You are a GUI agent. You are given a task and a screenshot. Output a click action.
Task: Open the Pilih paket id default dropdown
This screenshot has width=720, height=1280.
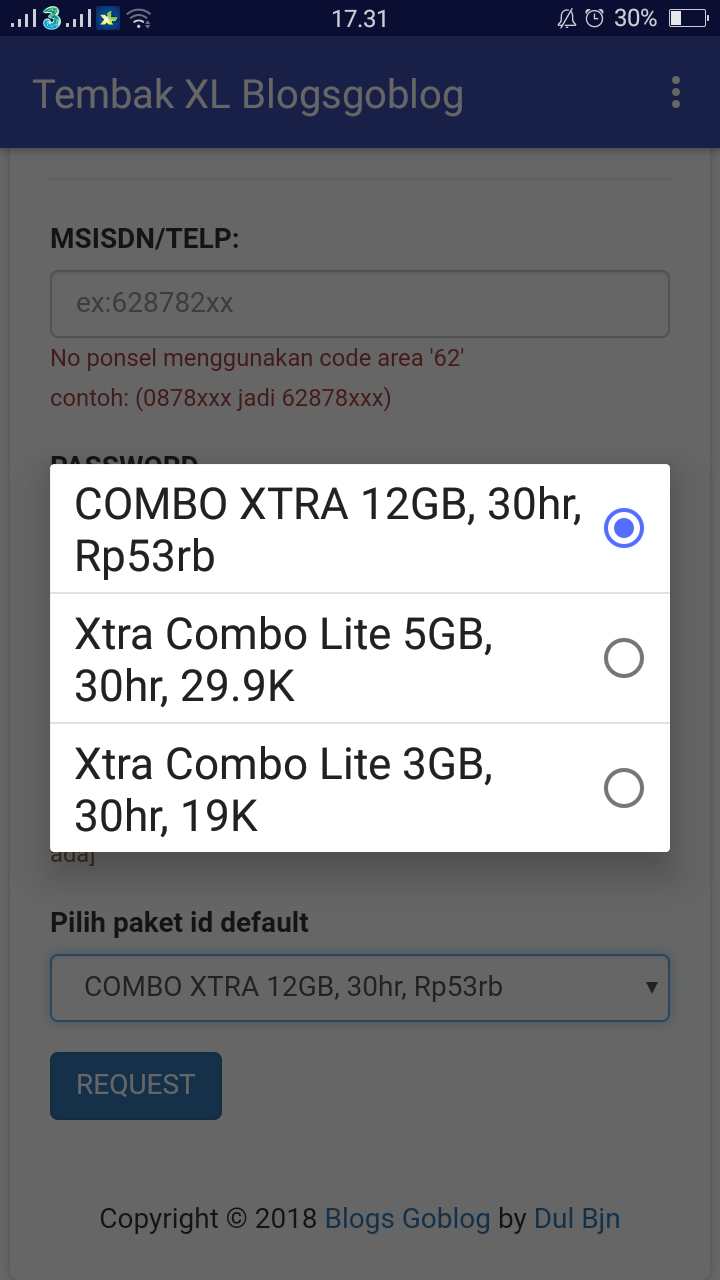pyautogui.click(x=360, y=987)
